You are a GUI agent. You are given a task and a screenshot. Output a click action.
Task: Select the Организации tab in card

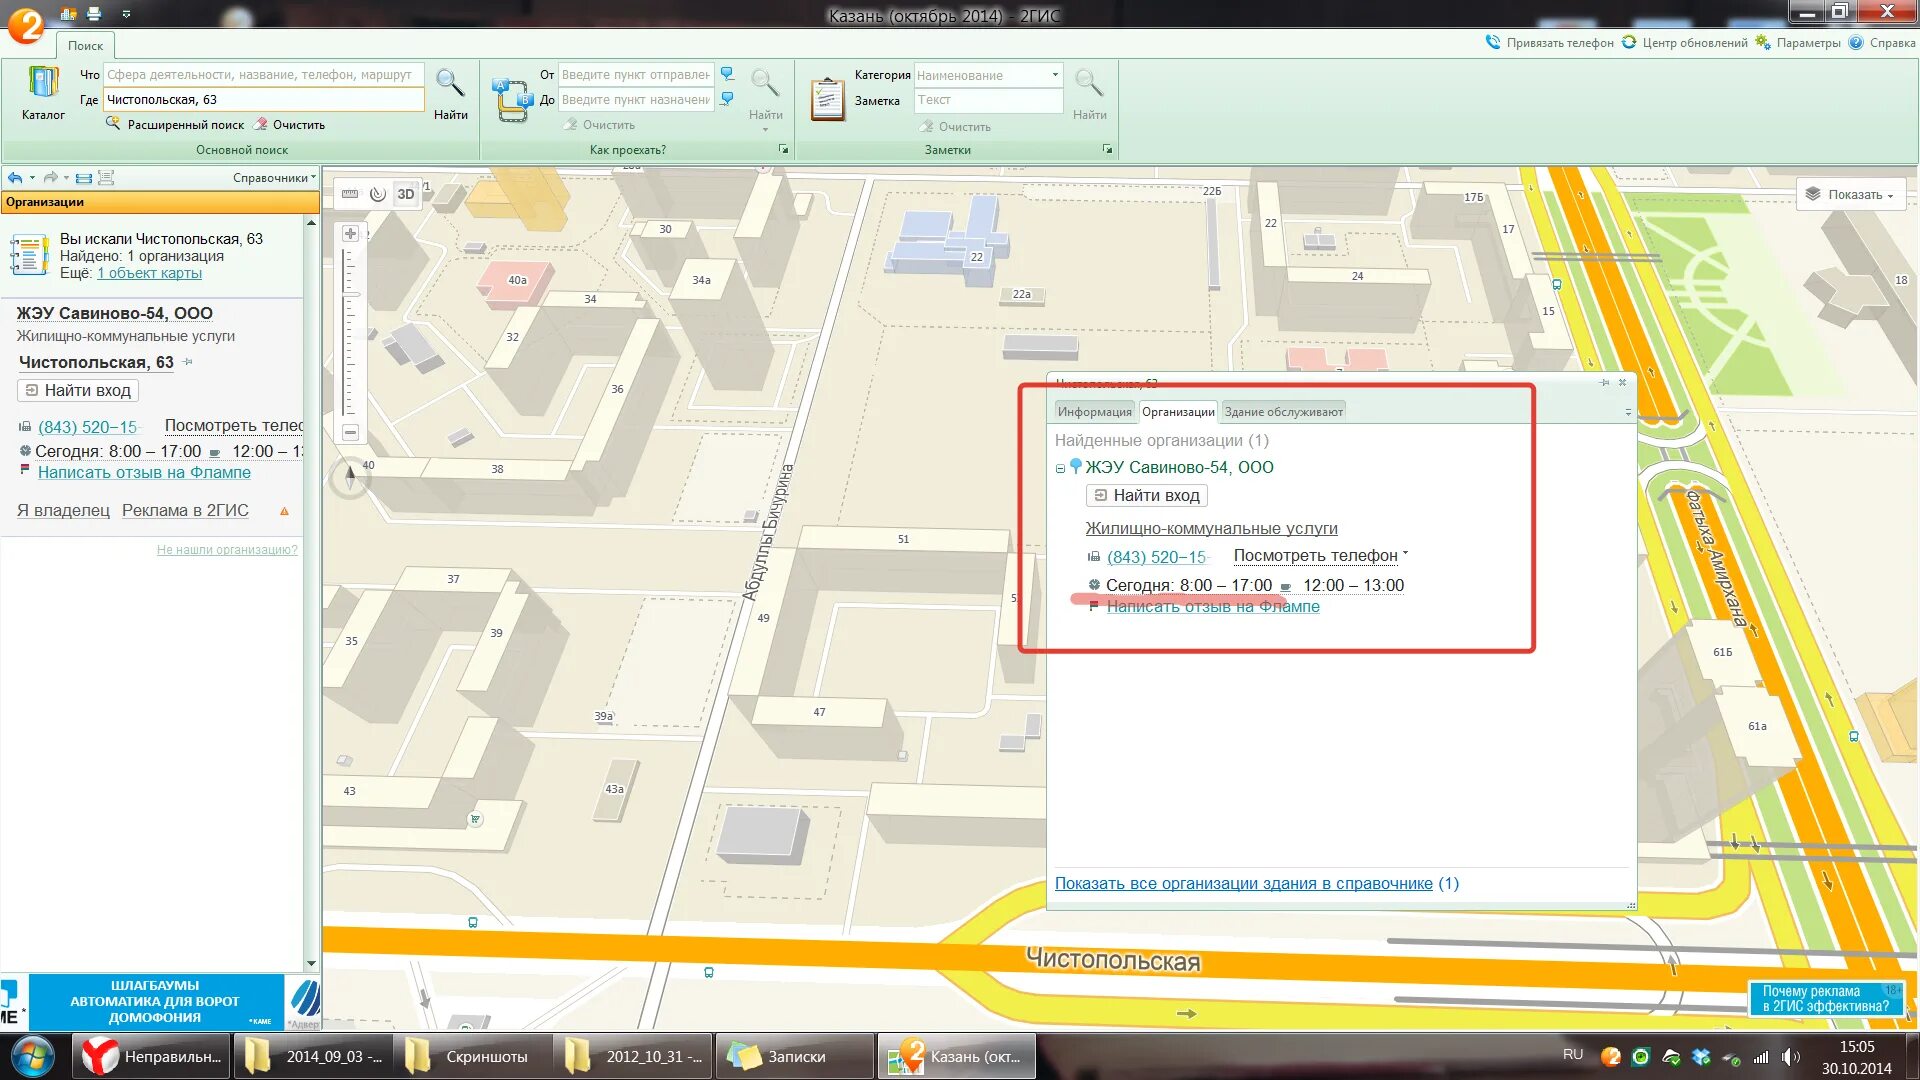coord(1178,412)
